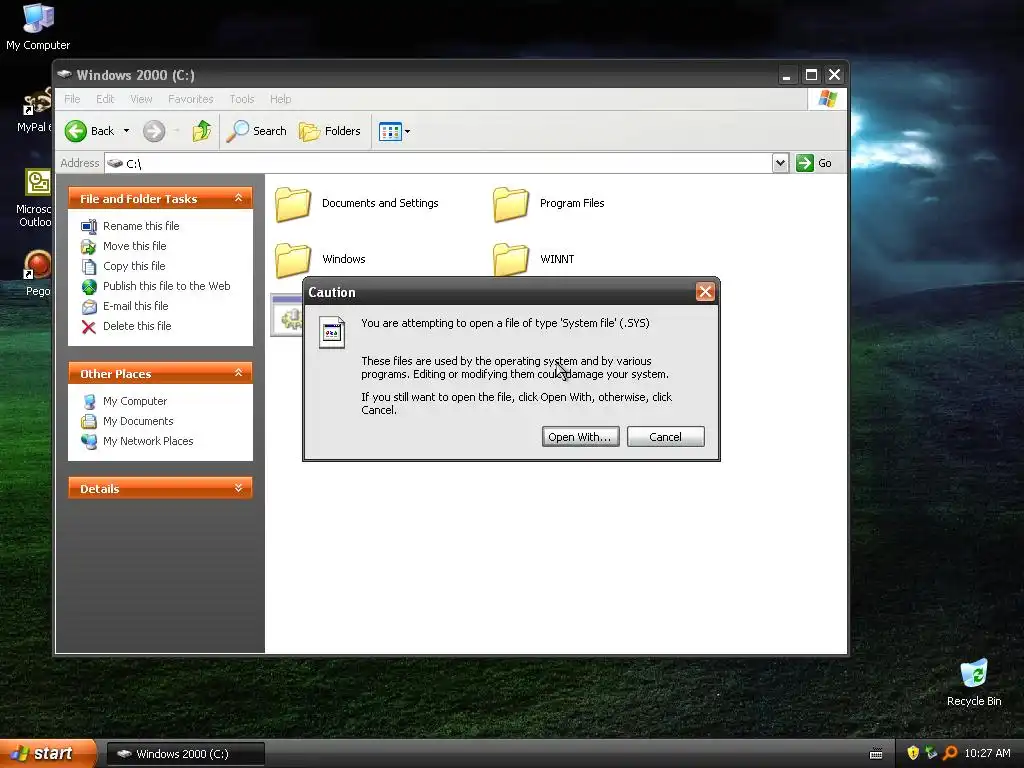Viewport: 1024px width, 768px height.
Task: Click E-mail this file
Action: click(136, 306)
